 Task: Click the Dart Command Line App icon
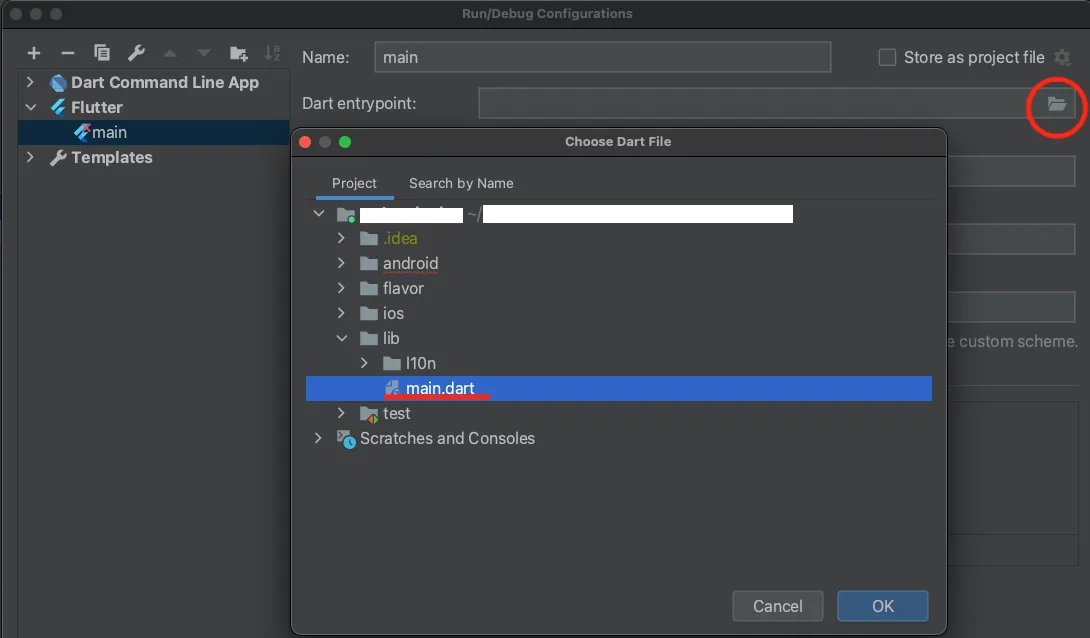pyautogui.click(x=58, y=83)
